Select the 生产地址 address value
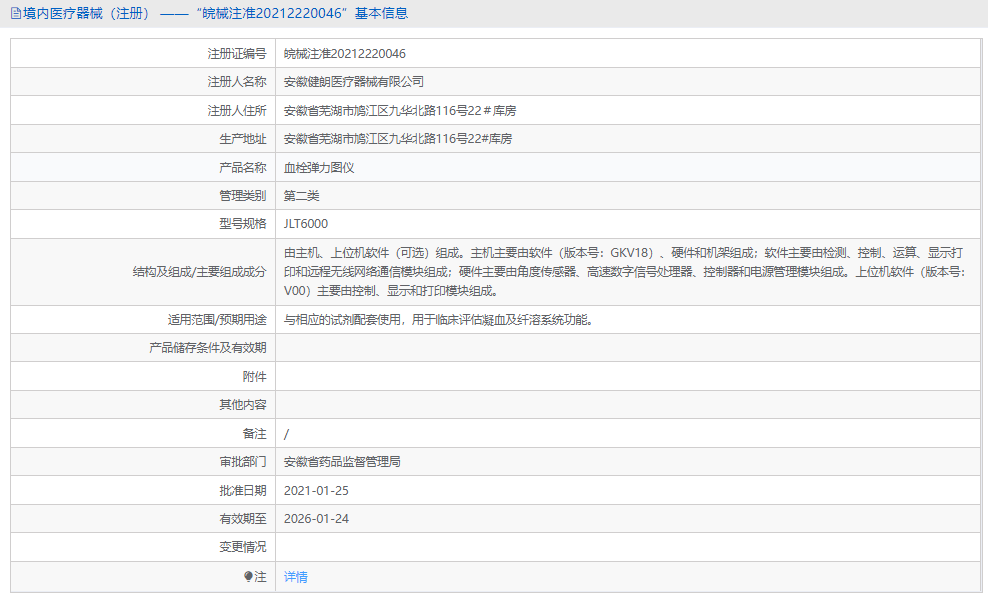 coord(398,139)
